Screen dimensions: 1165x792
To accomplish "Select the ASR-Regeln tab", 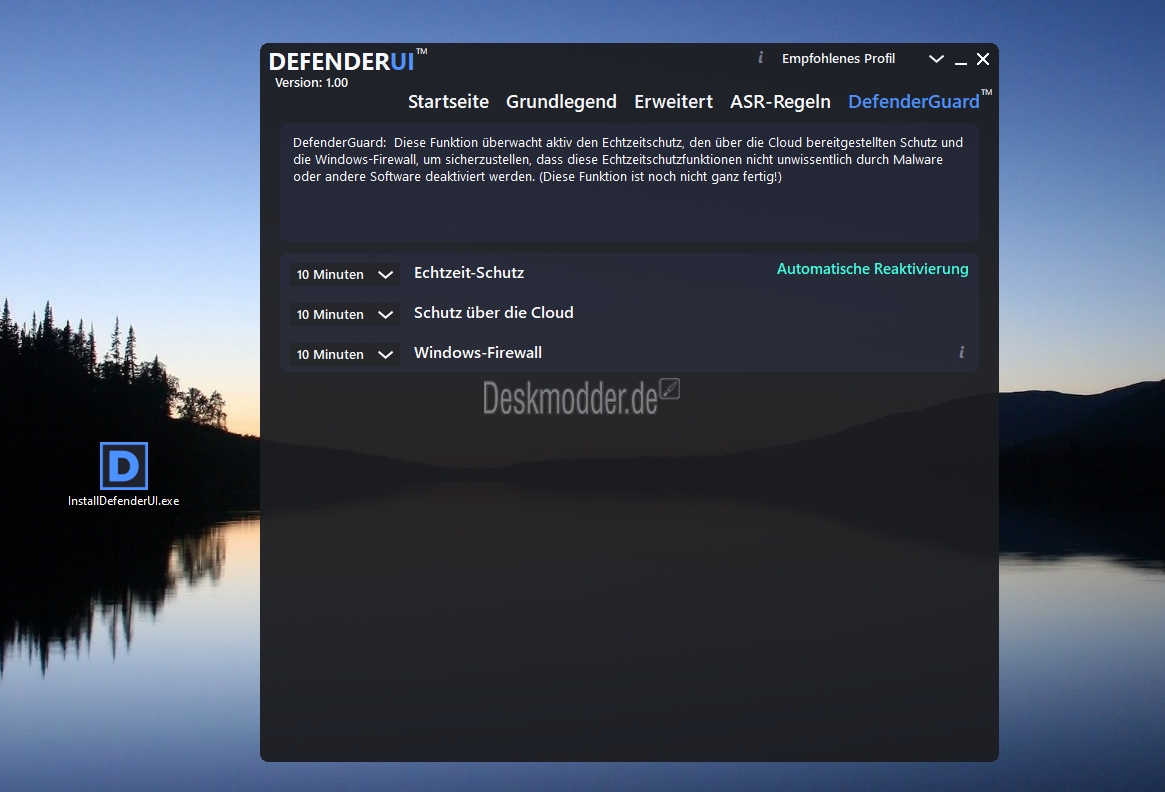I will [x=780, y=102].
